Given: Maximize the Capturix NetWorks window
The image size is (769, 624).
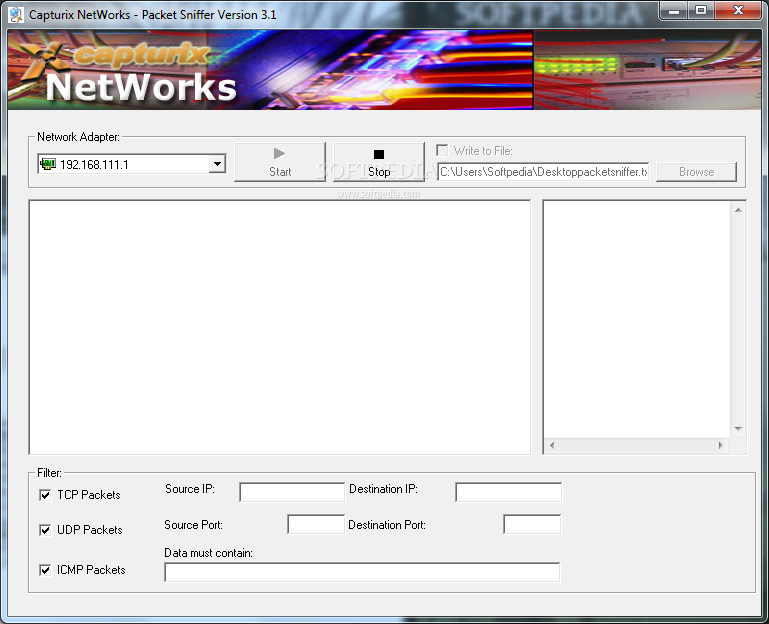Looking at the screenshot, I should (x=701, y=11).
